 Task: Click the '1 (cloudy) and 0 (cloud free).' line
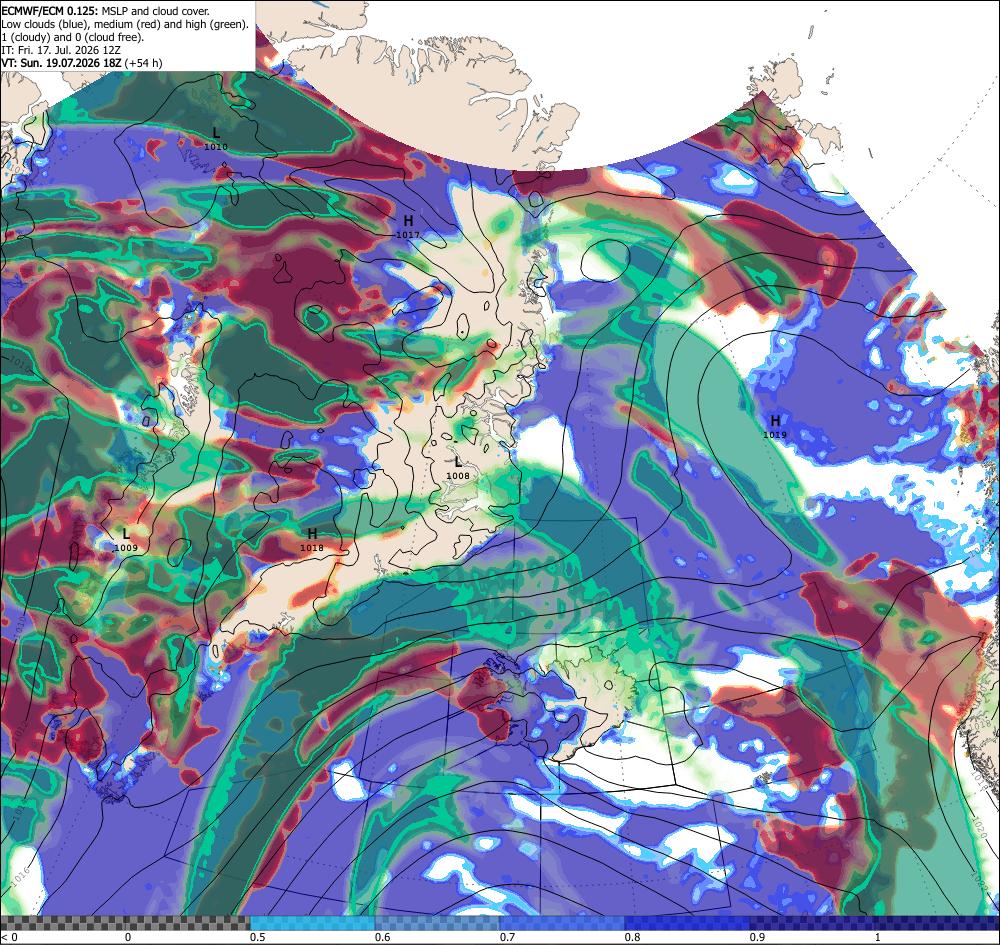pos(73,36)
